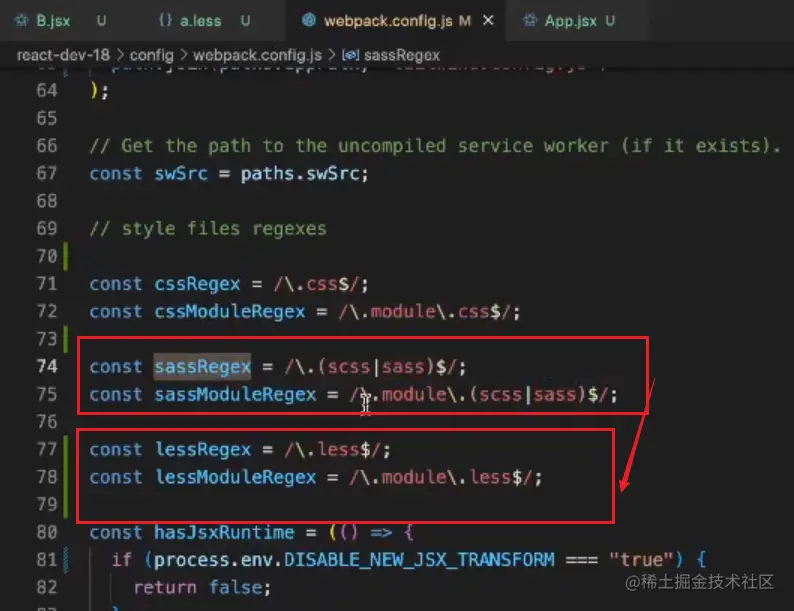
Task: Click the "true" string literal on line 81
Action: (x=641, y=559)
